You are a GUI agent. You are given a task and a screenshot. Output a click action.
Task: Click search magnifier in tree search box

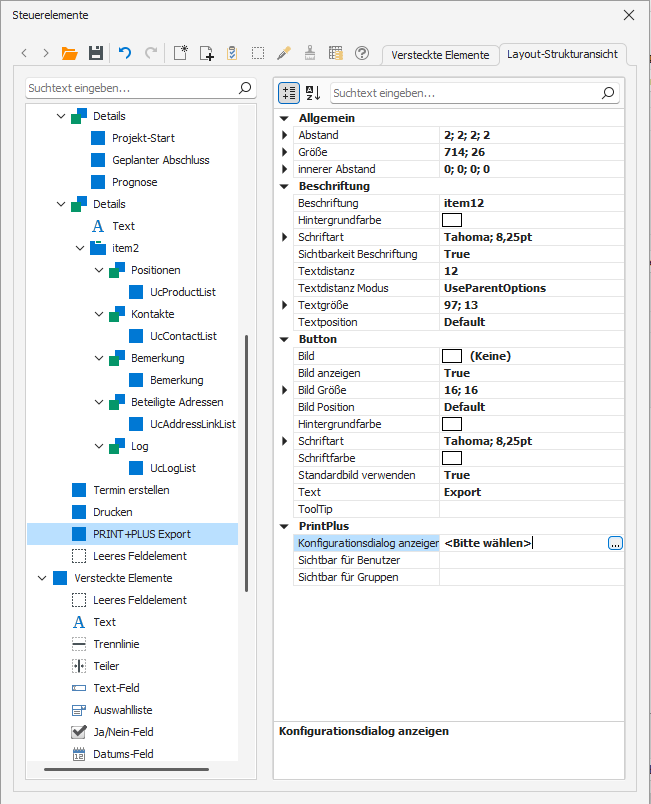pyautogui.click(x=245, y=88)
